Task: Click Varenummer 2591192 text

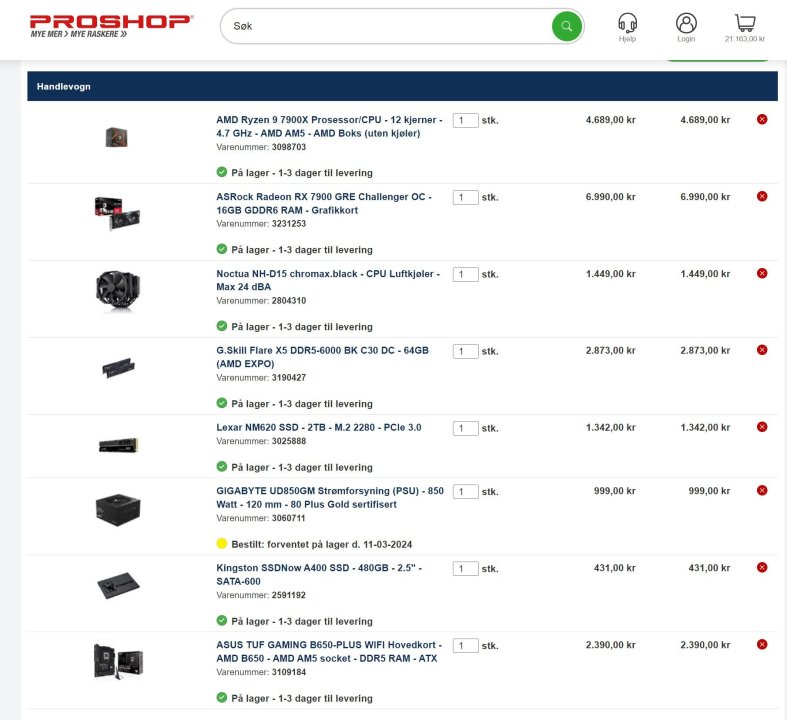Action: click(x=261, y=595)
